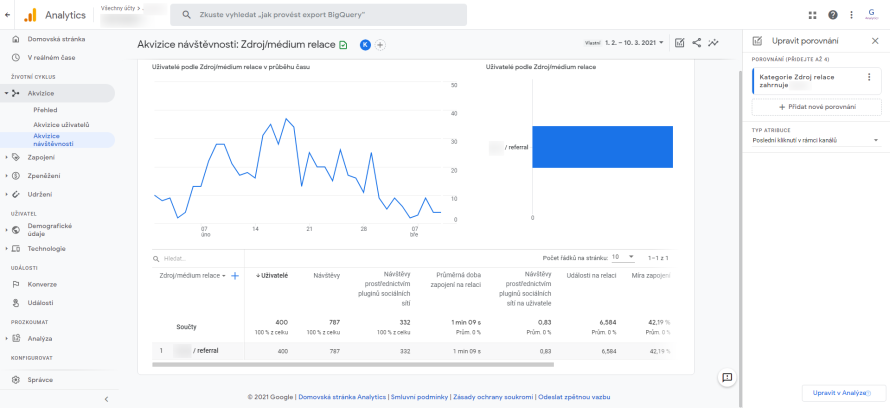890x408 pixels.
Task: Sort by Události na relaci column
Action: tap(591, 275)
